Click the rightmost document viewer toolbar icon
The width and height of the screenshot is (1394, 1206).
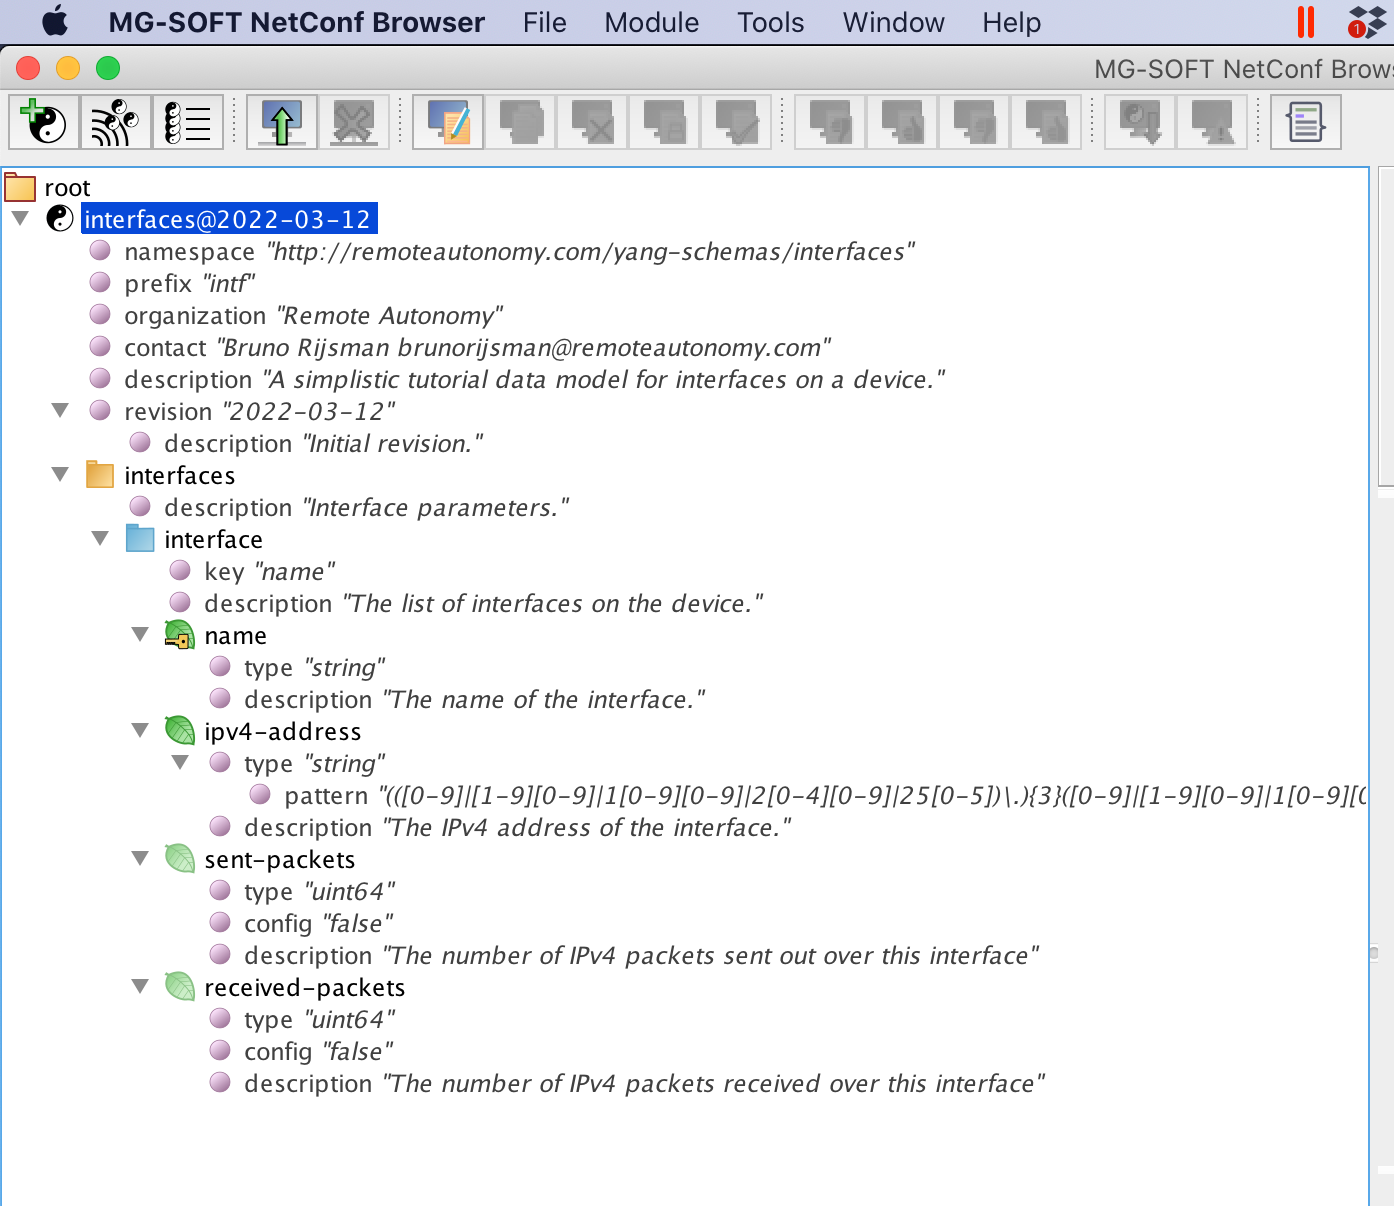click(x=1305, y=121)
